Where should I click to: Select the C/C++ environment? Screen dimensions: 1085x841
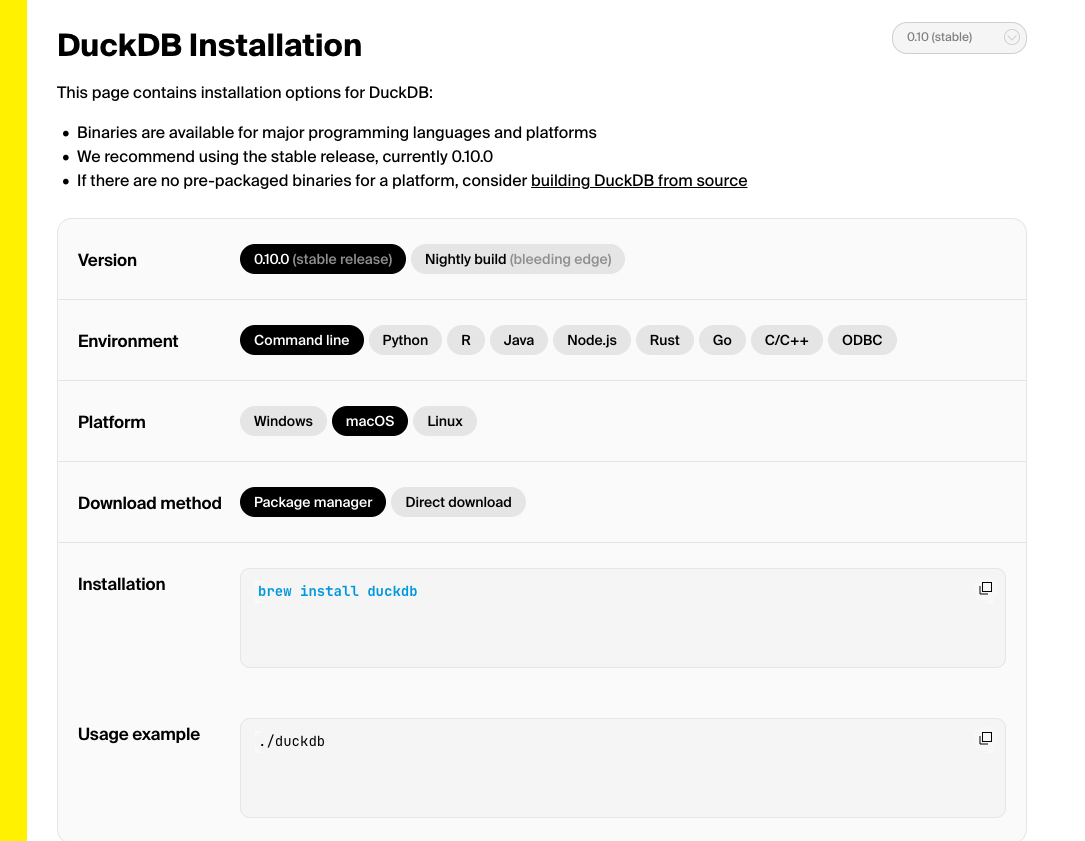(x=786, y=340)
